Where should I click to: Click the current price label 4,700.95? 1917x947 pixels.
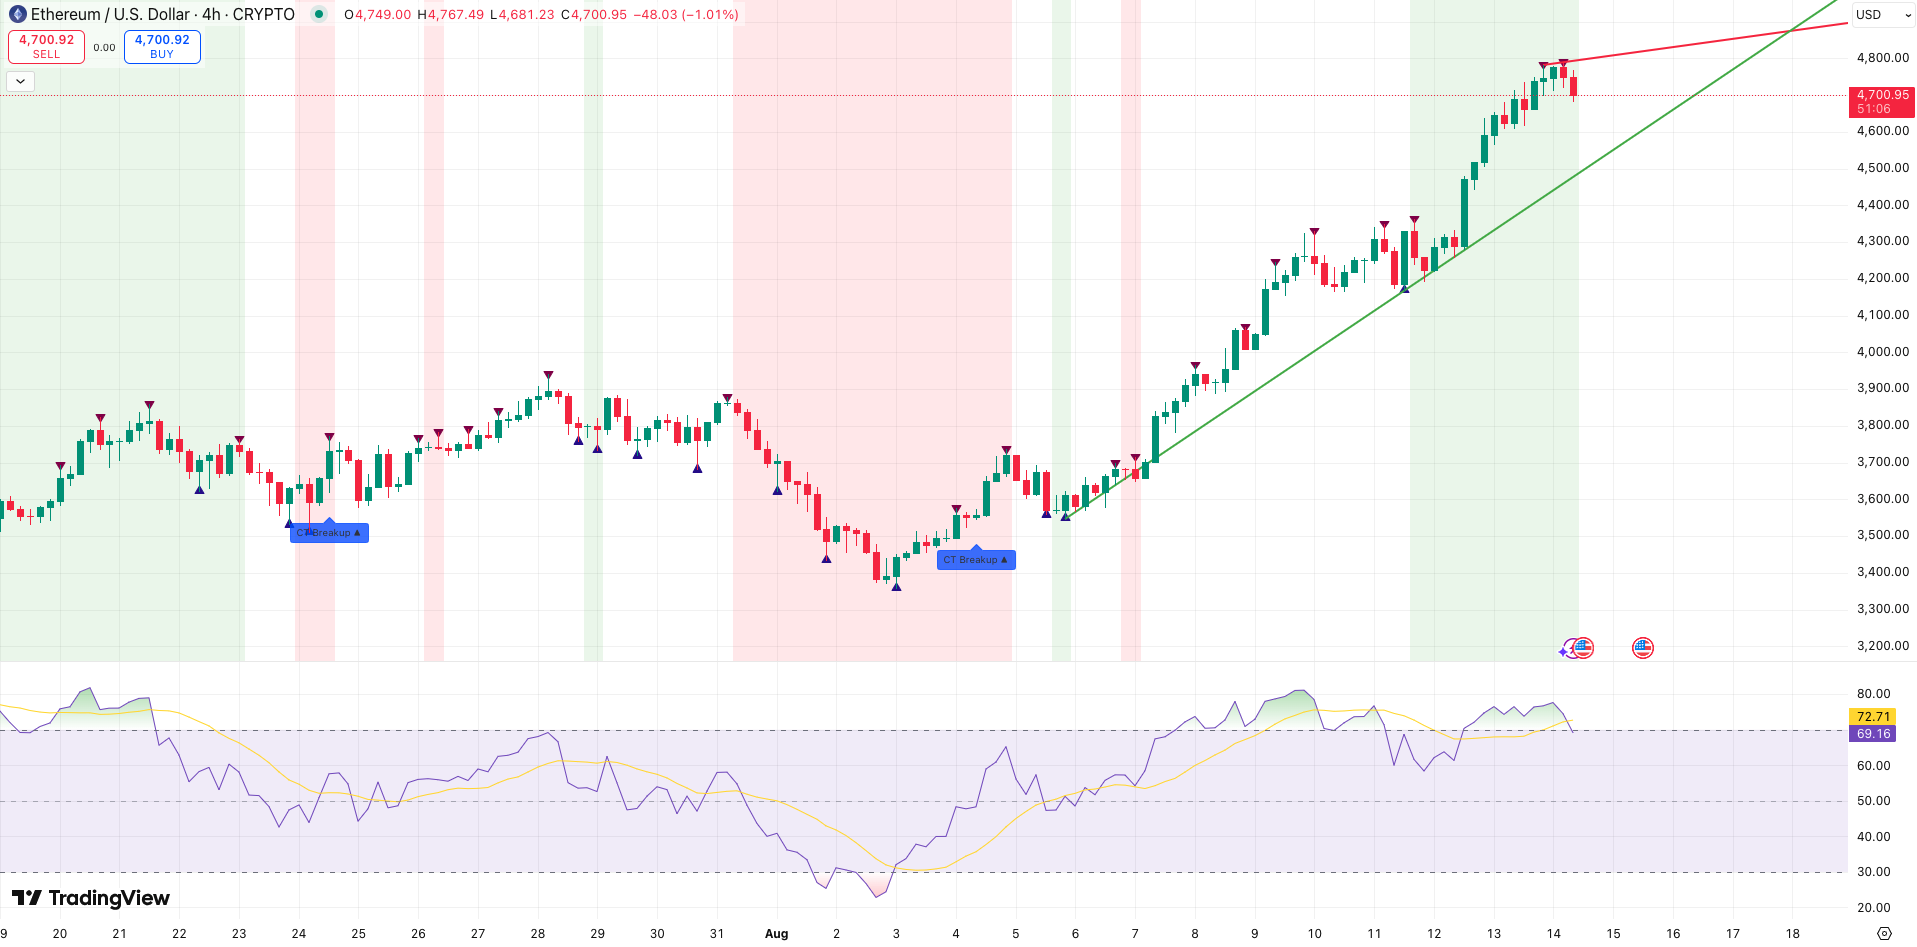(1882, 101)
